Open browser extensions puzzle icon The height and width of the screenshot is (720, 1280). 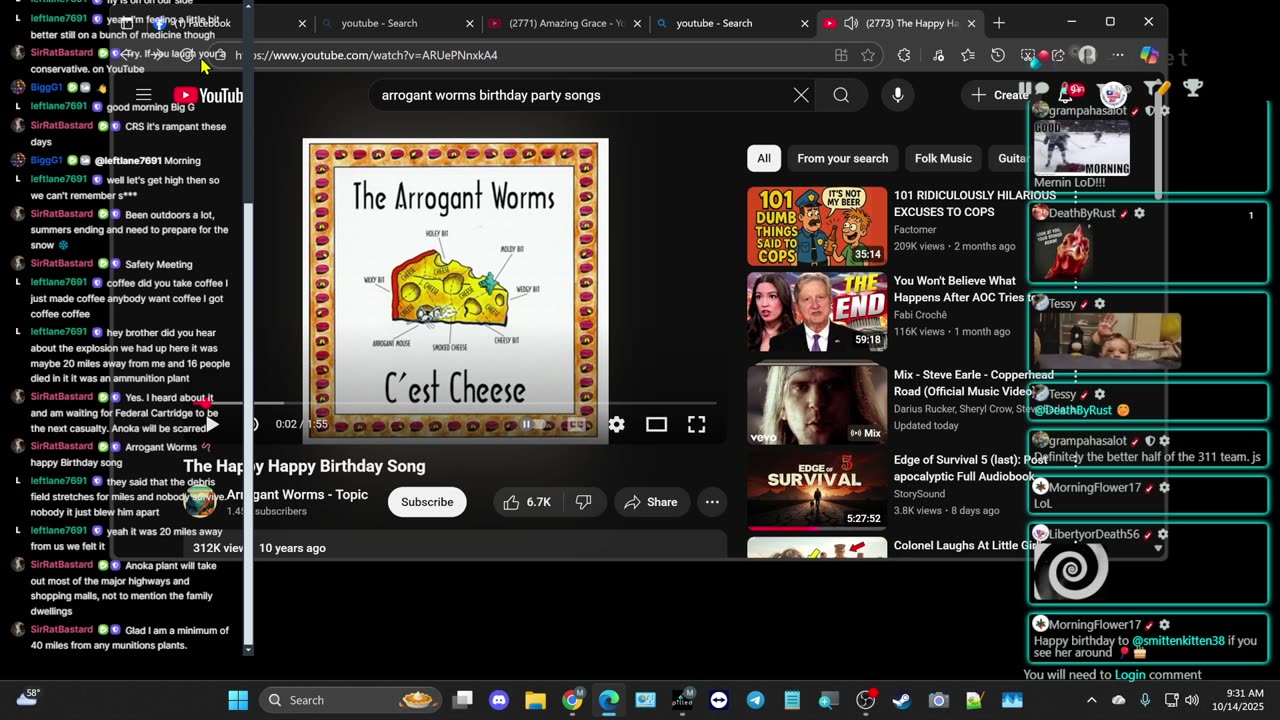click(905, 56)
